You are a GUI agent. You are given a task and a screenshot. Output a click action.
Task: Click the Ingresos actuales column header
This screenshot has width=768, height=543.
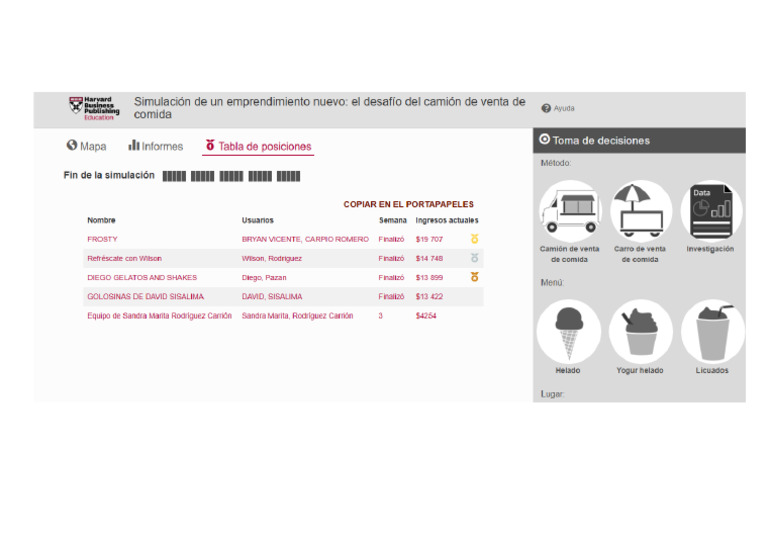[x=447, y=220]
